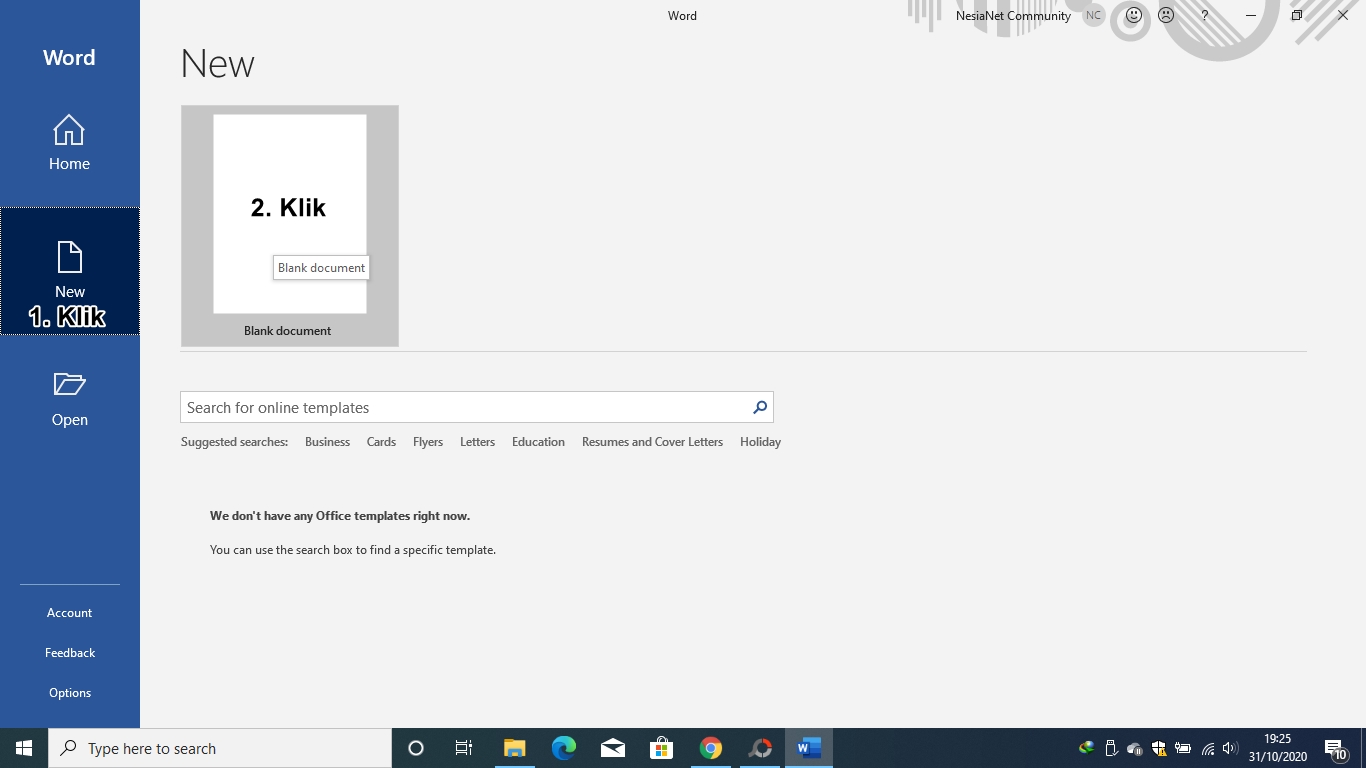The height and width of the screenshot is (768, 1366).
Task: Open the Account page
Action: [69, 613]
